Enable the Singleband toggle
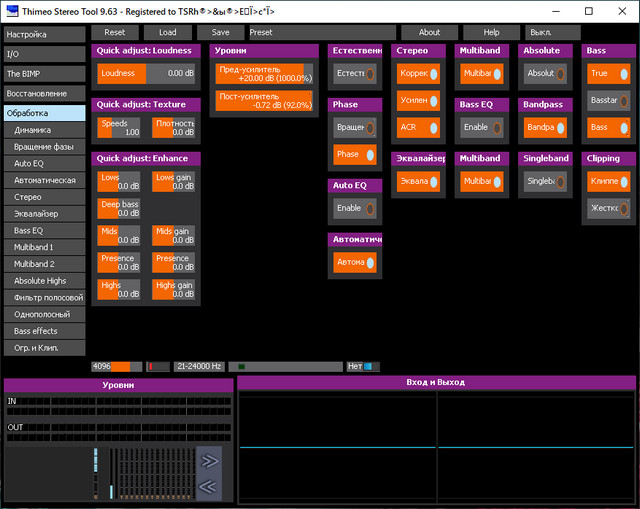Screen dimensions: 640x509 coord(545,181)
